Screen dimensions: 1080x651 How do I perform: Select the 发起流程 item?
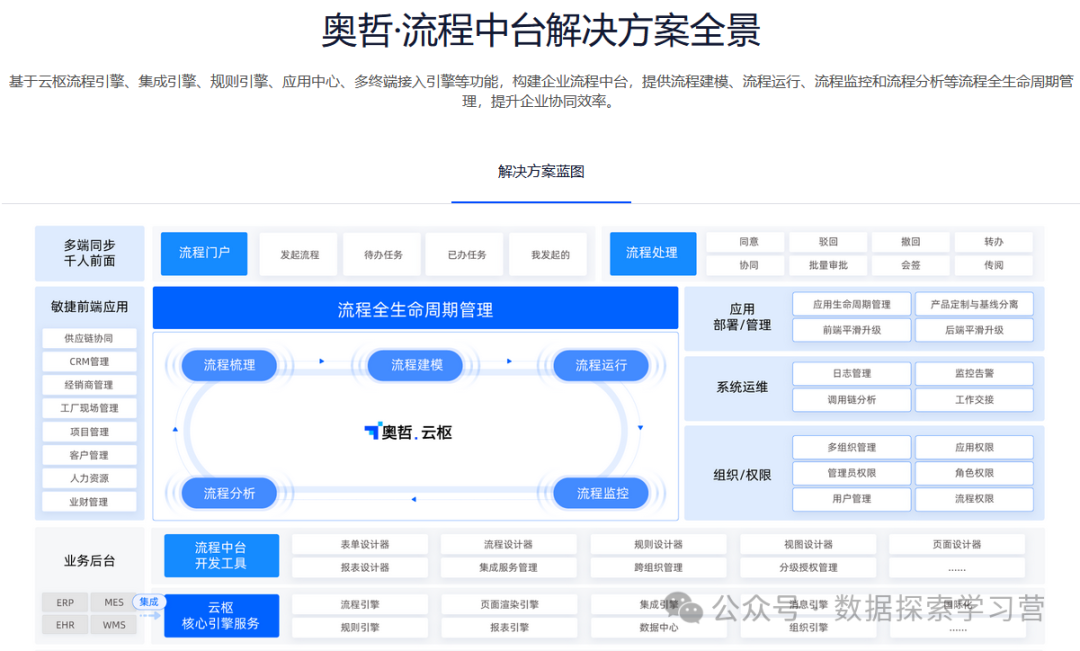coord(299,255)
